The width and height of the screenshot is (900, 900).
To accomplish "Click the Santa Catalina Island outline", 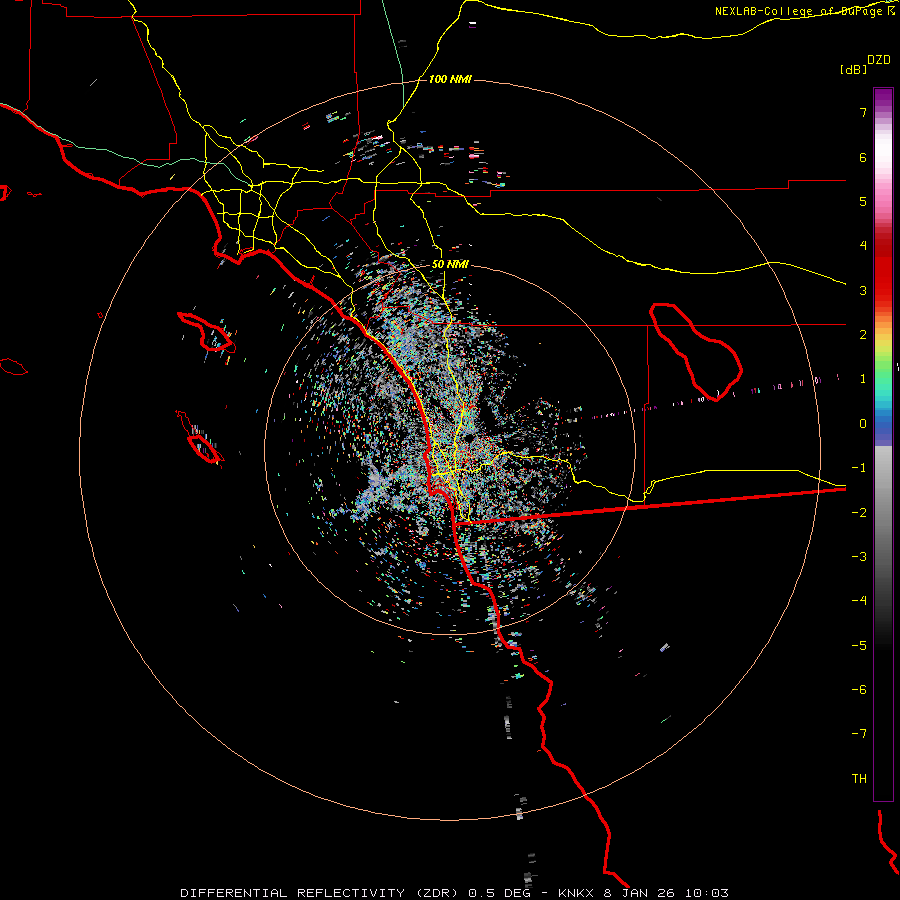I will [207, 332].
